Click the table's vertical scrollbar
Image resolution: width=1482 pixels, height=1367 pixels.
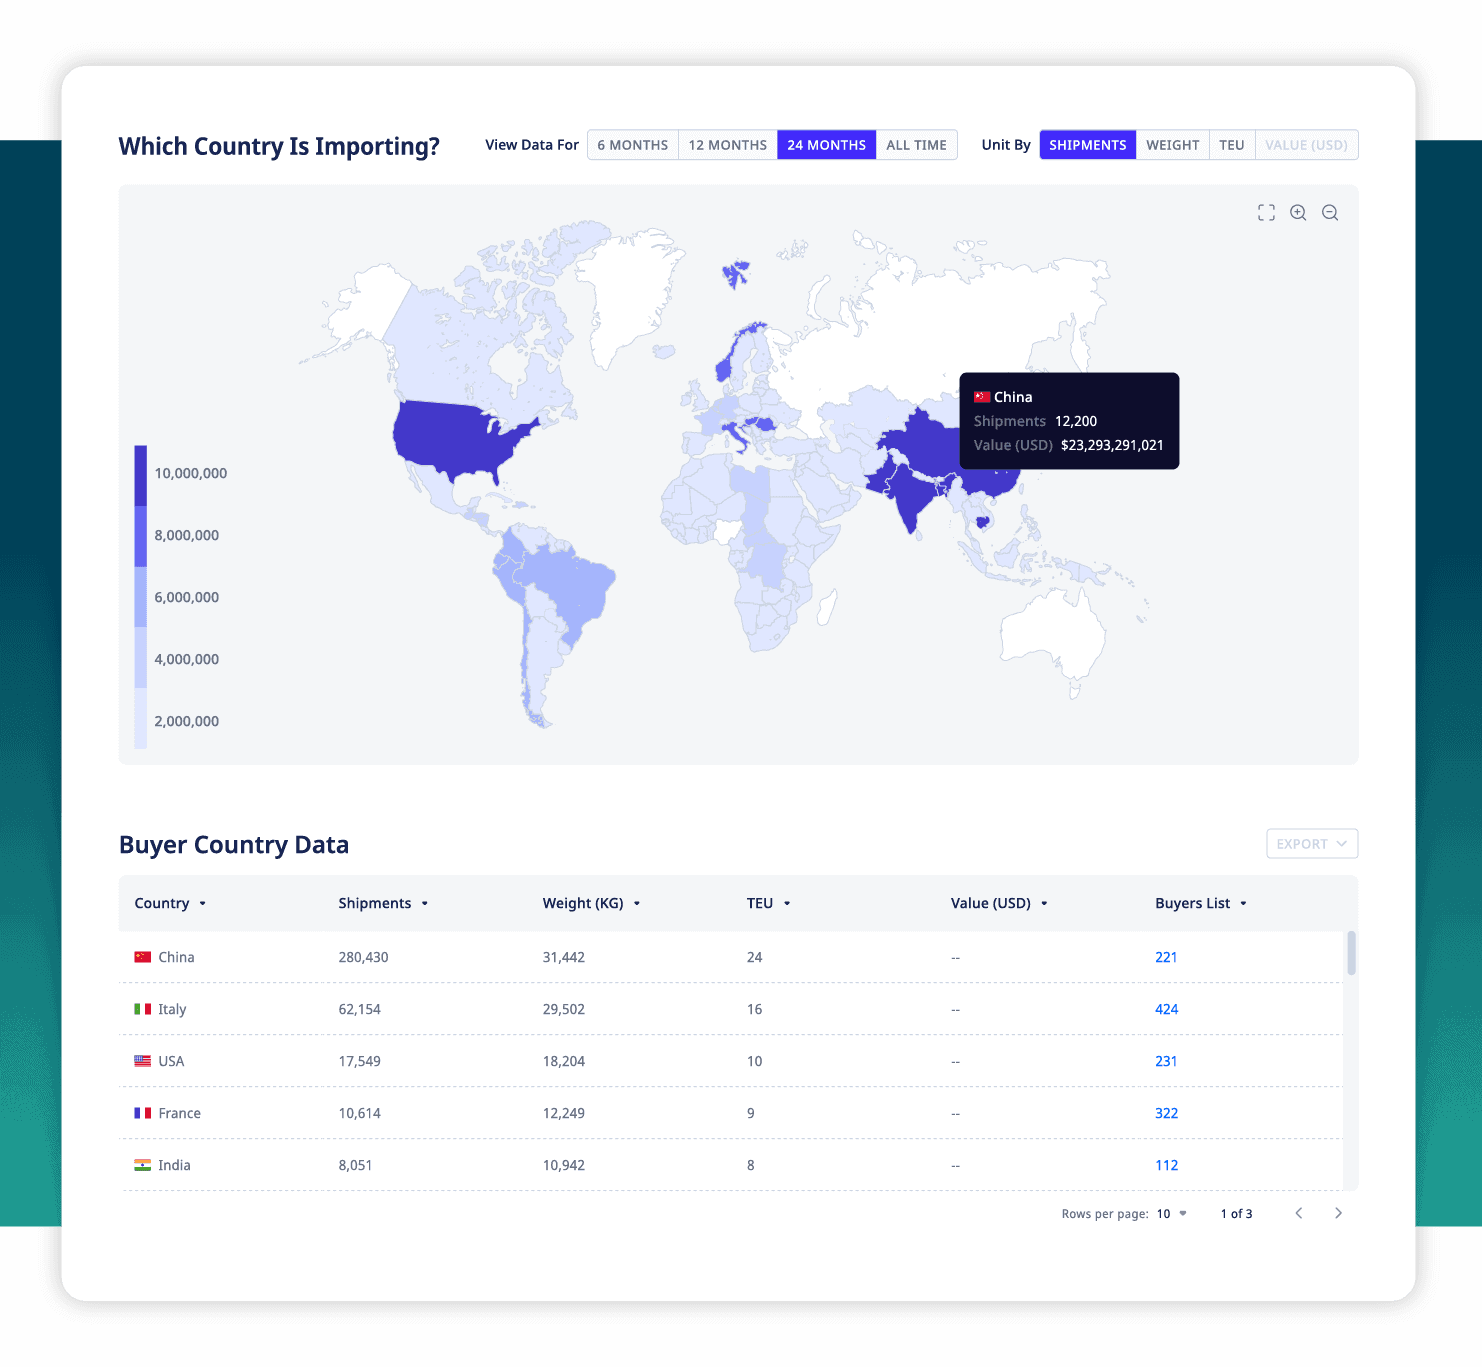point(1351,953)
